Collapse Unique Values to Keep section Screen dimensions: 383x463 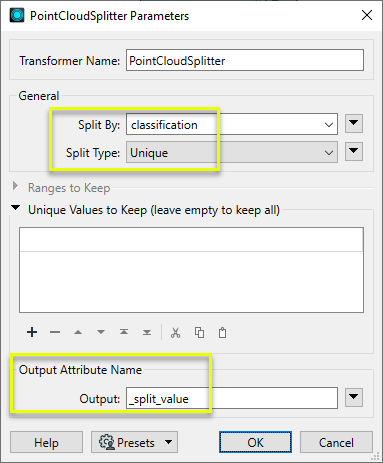pos(15,208)
